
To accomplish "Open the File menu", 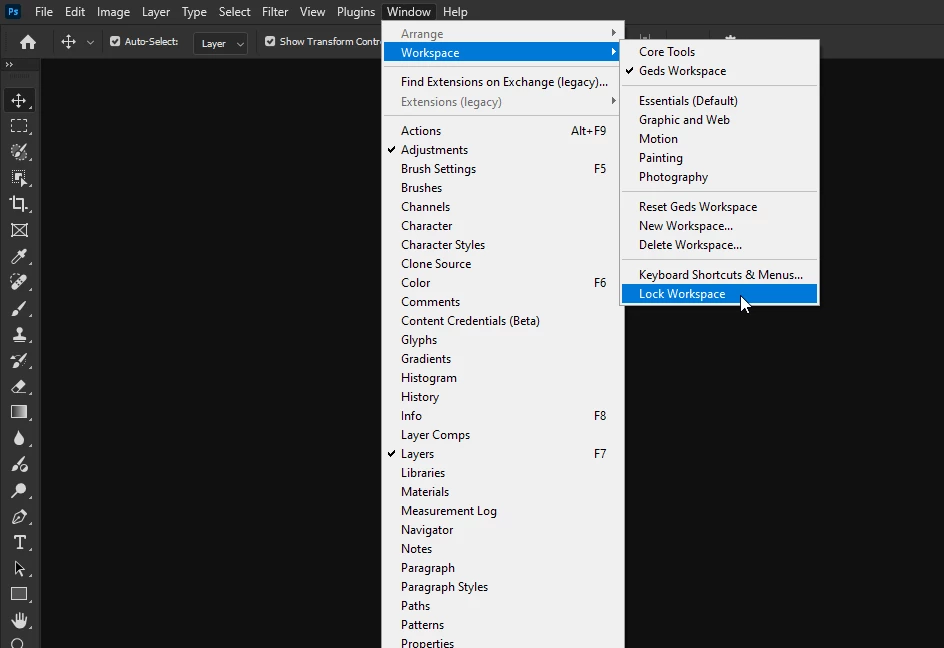I will [x=44, y=12].
